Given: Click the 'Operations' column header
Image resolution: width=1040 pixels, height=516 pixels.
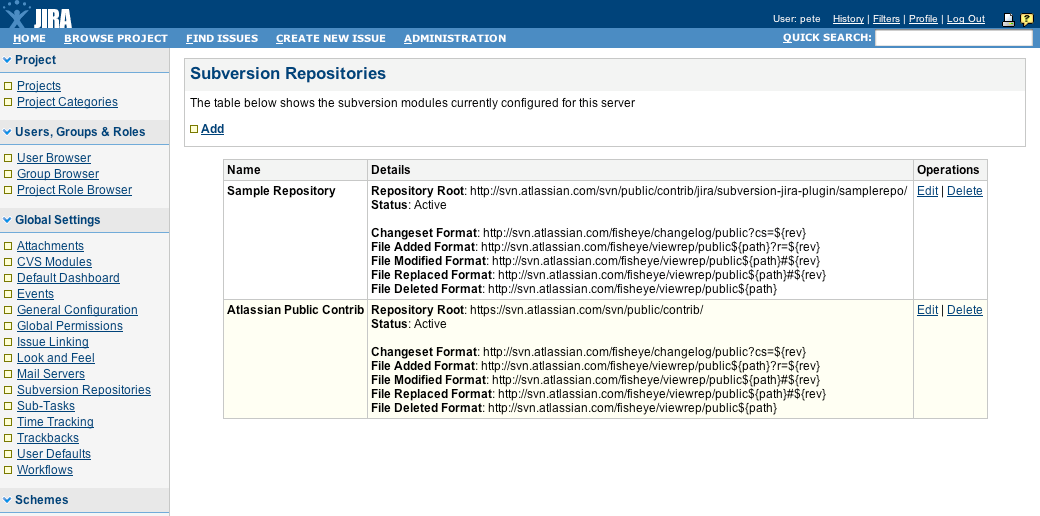Looking at the screenshot, I should [x=948, y=170].
